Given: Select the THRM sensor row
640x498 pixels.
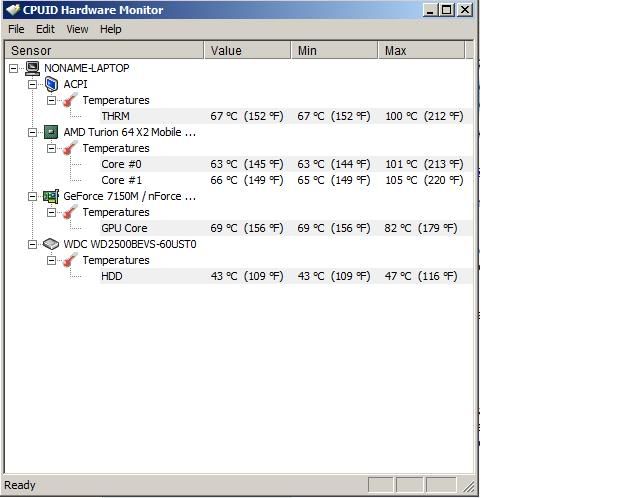Looking at the screenshot, I should pos(286,116).
